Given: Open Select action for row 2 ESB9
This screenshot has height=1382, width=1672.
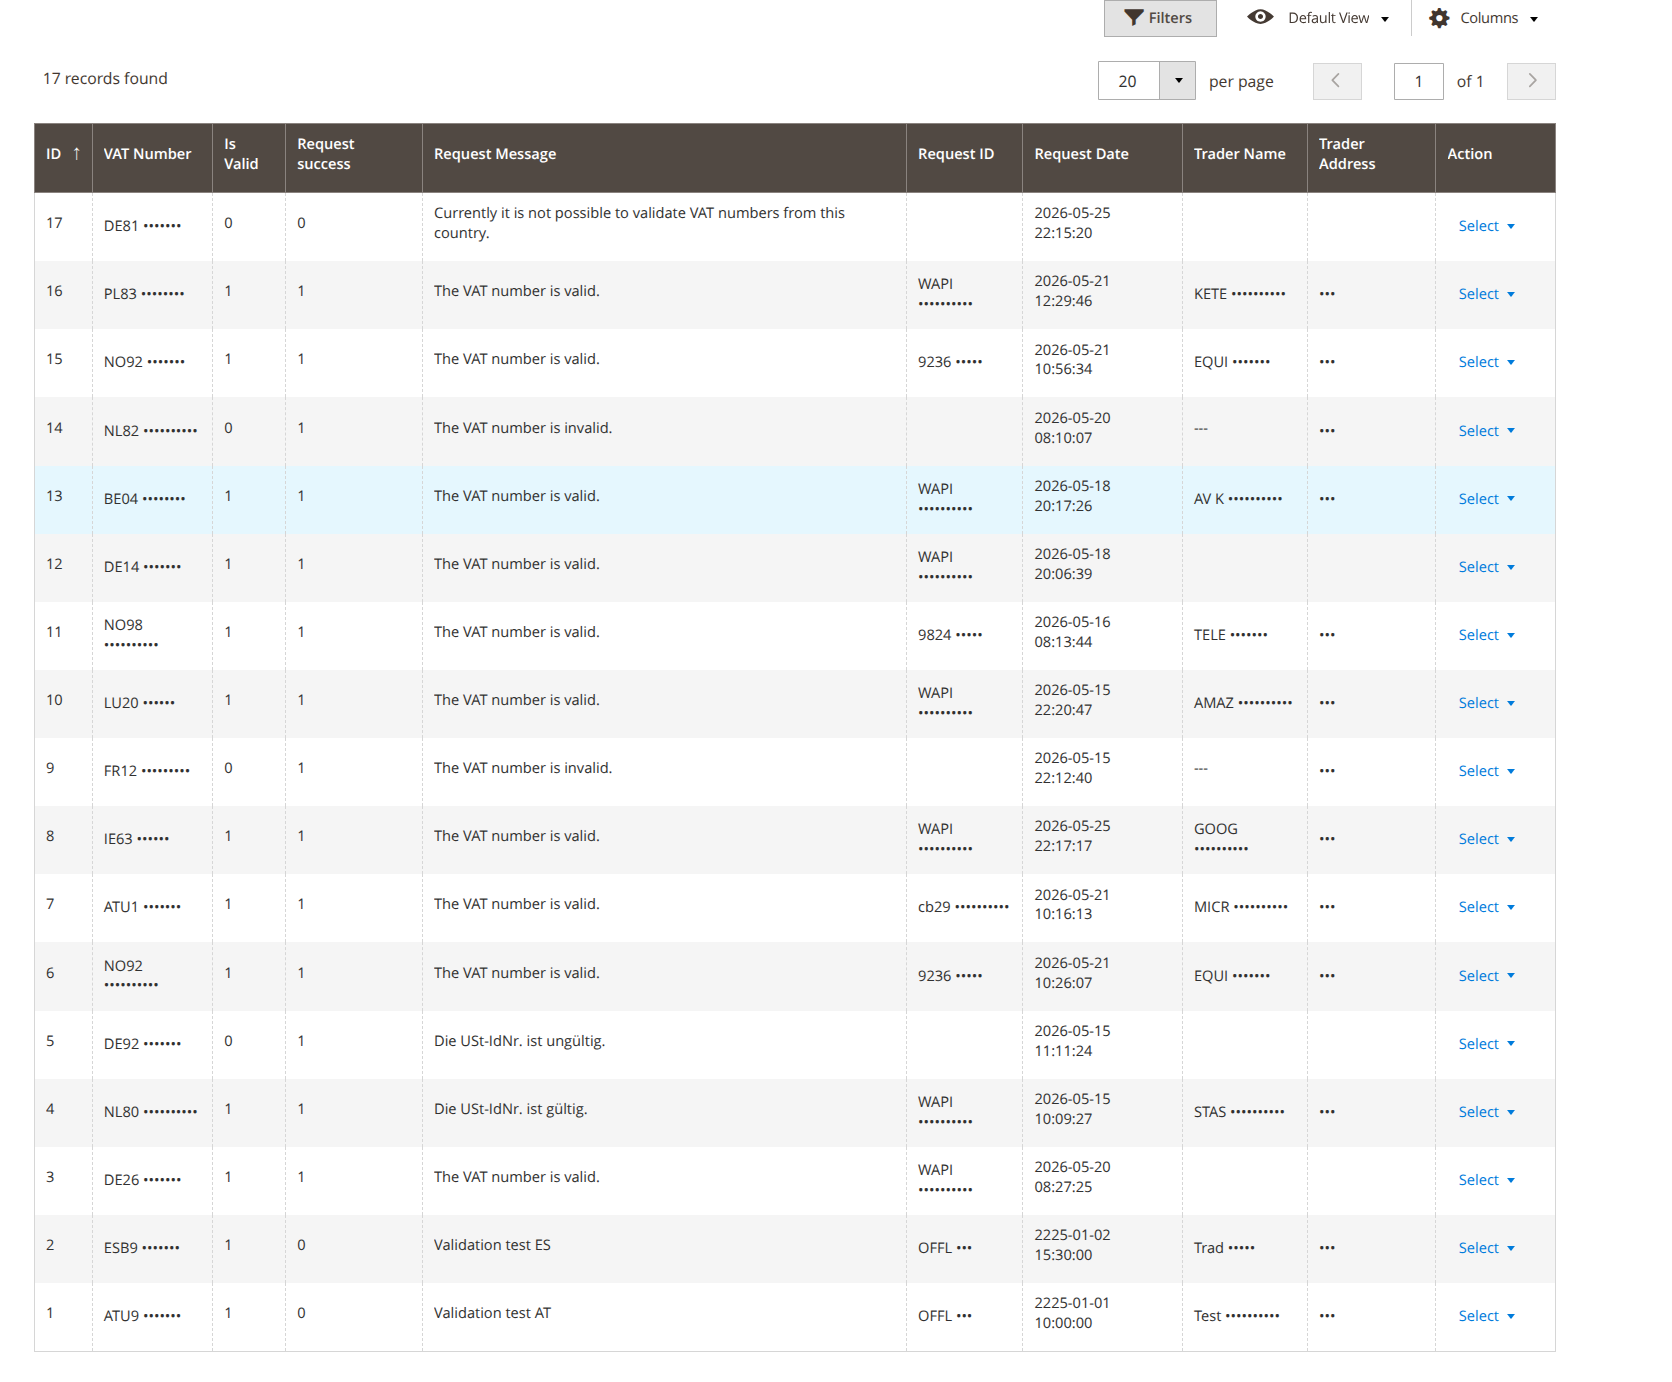Looking at the screenshot, I should [x=1486, y=1248].
